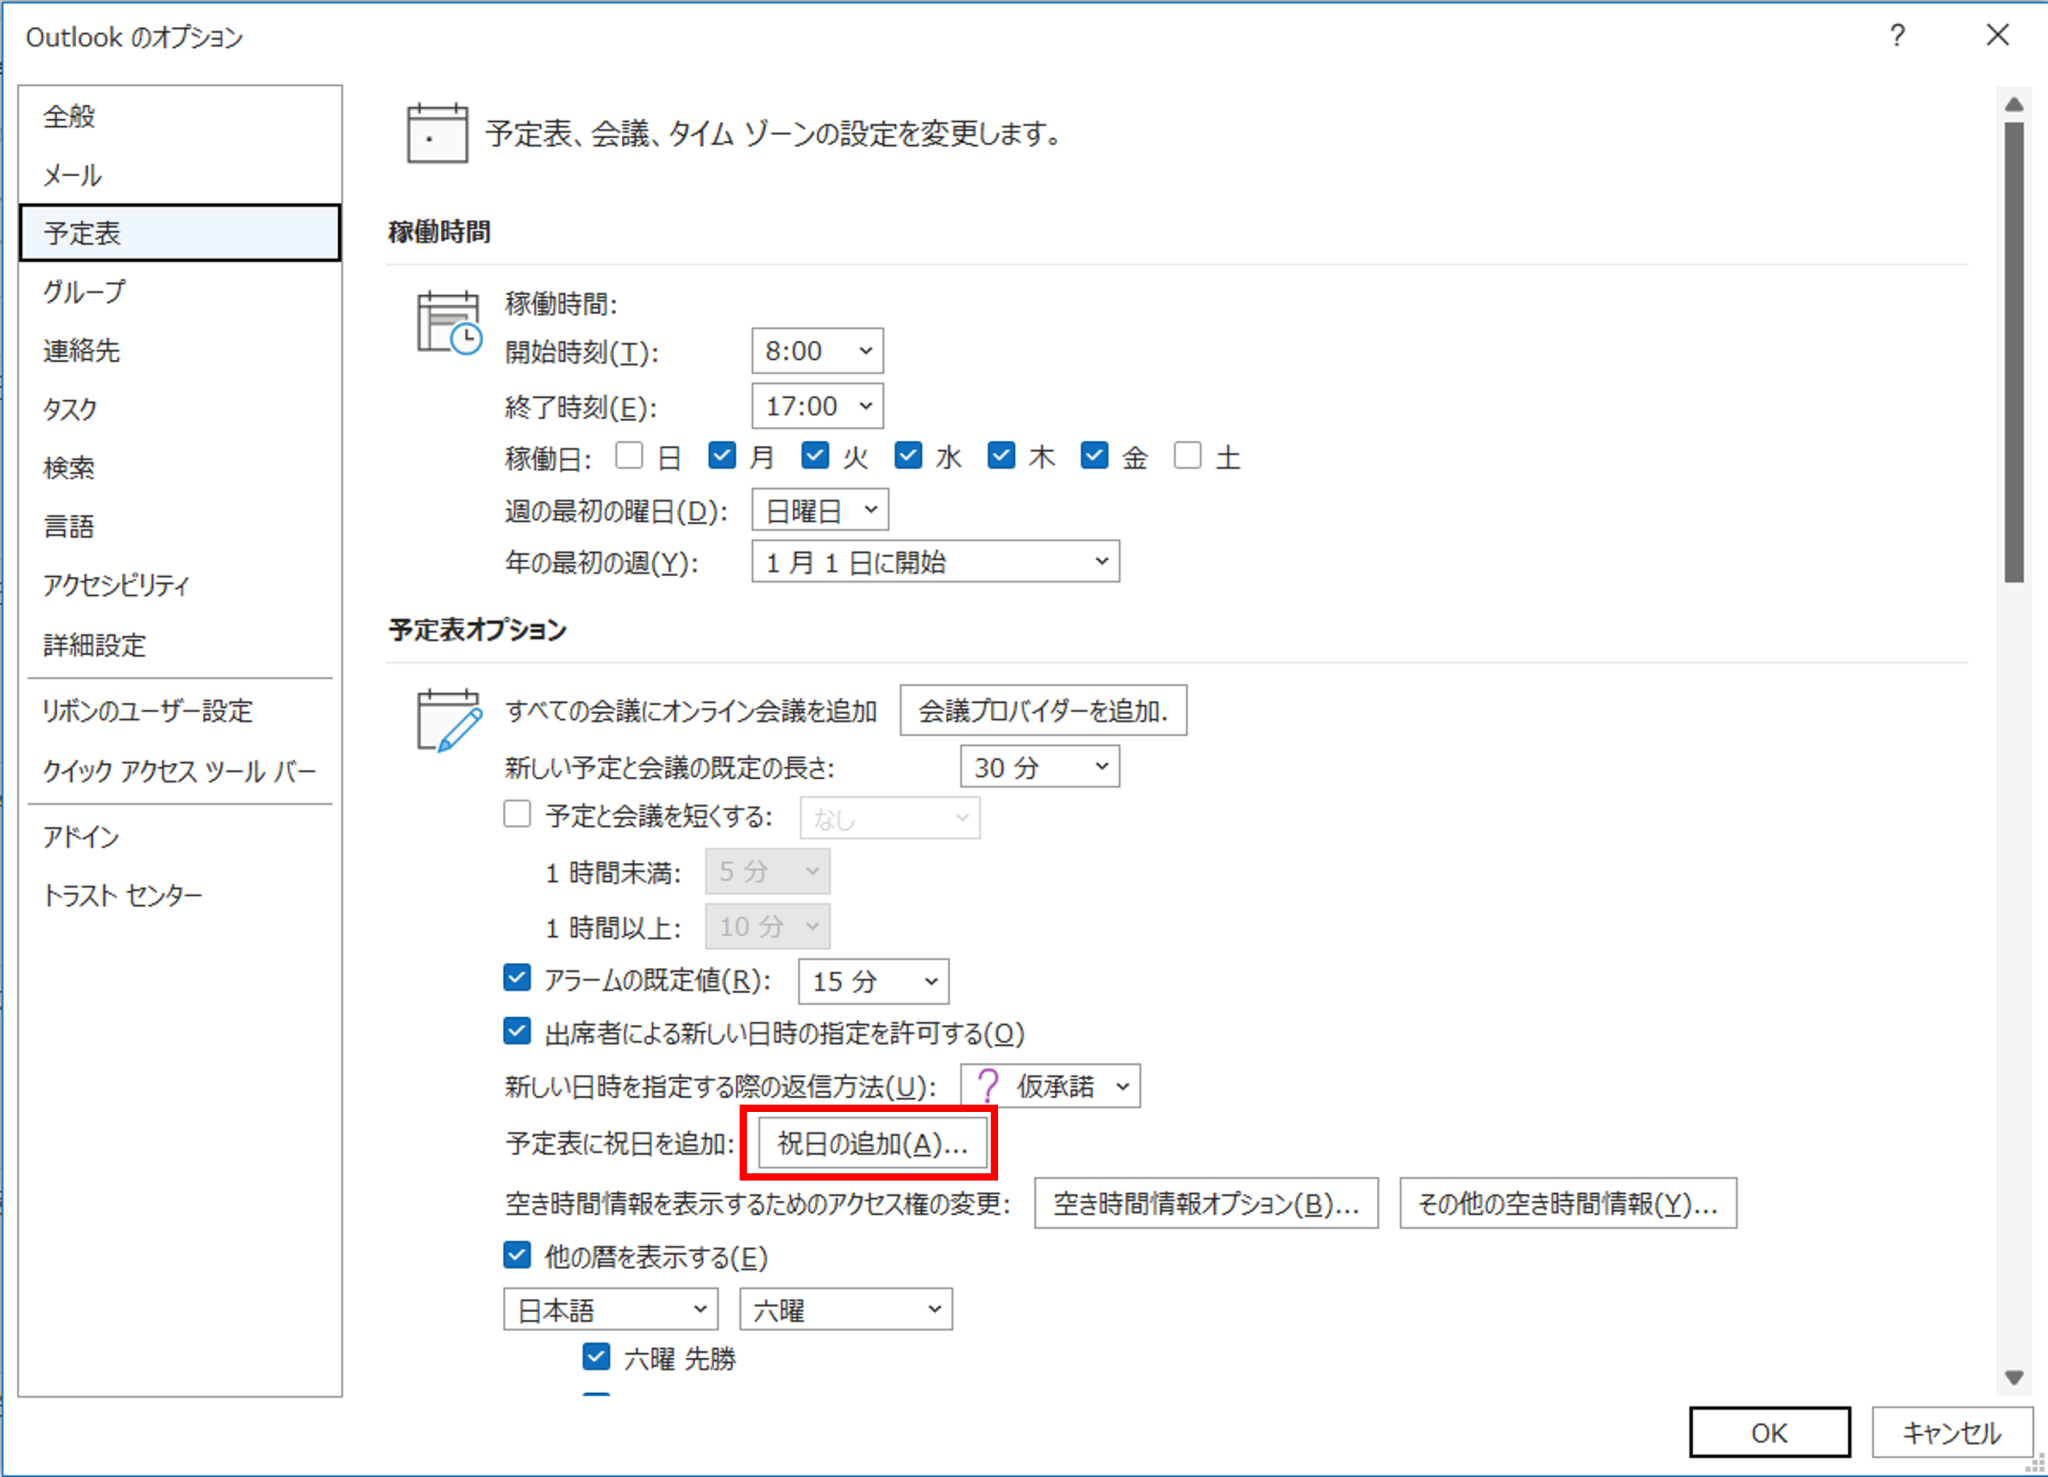
Task: Enable 日 (Sunday) as a work day
Action: point(630,455)
